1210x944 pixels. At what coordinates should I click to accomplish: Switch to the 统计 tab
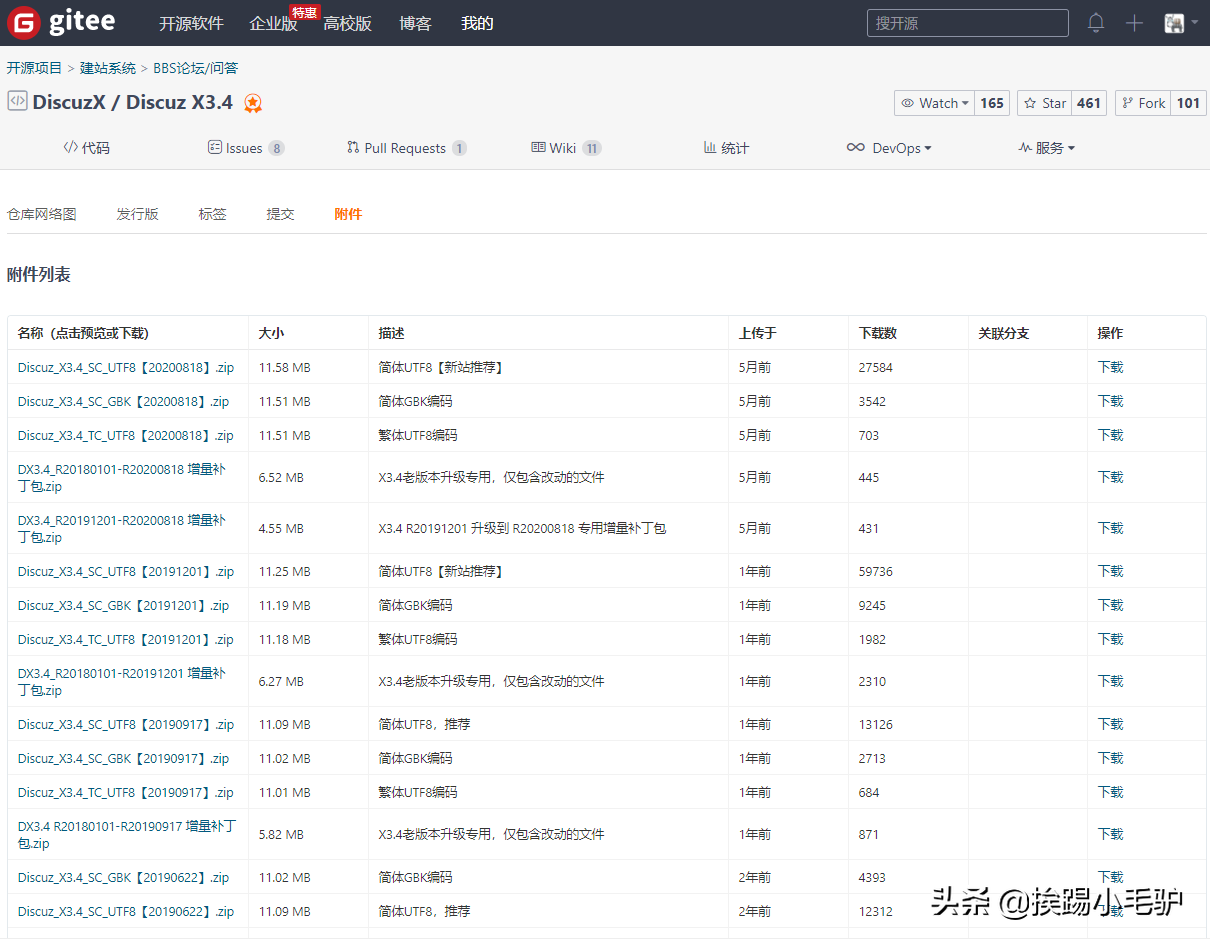726,148
